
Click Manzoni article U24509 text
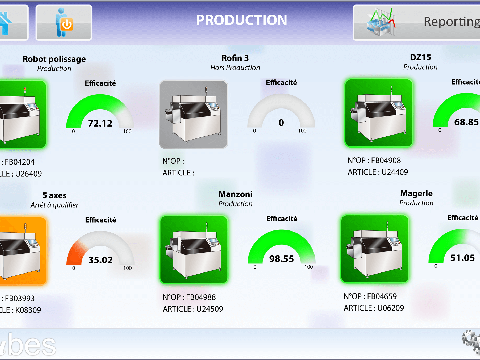click(x=193, y=309)
